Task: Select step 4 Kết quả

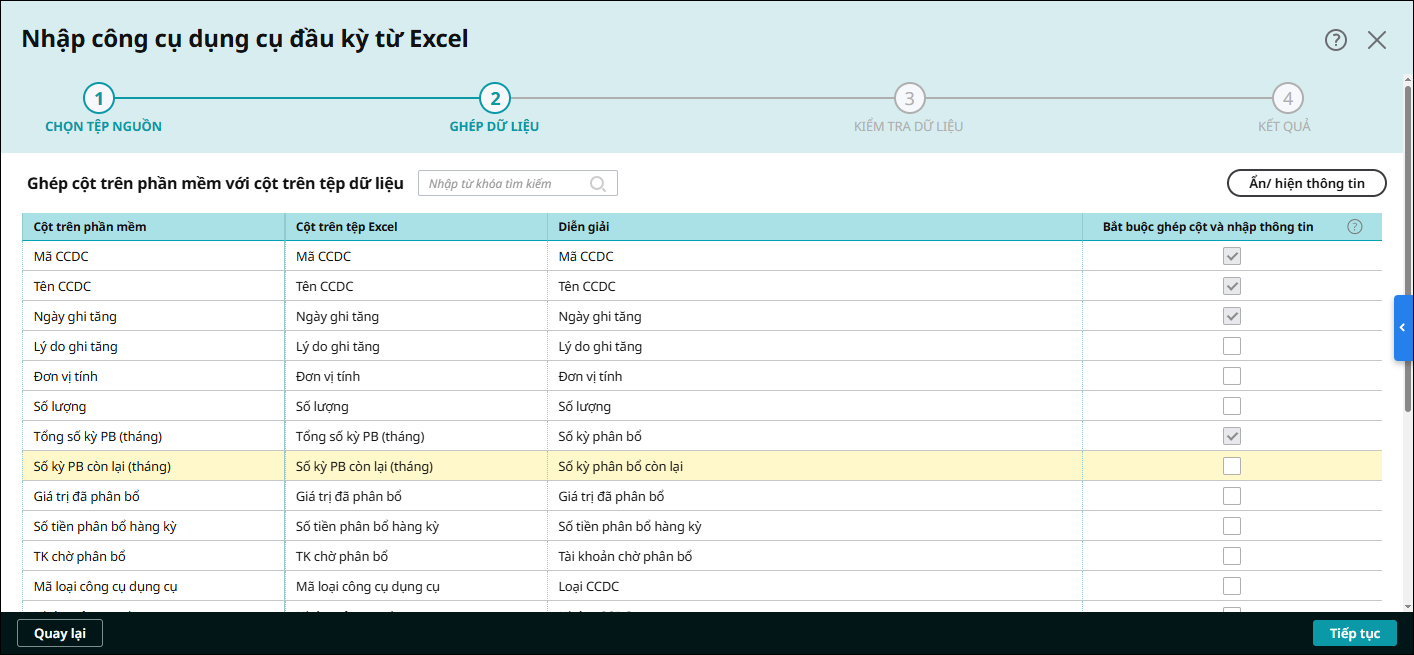Action: click(1287, 99)
